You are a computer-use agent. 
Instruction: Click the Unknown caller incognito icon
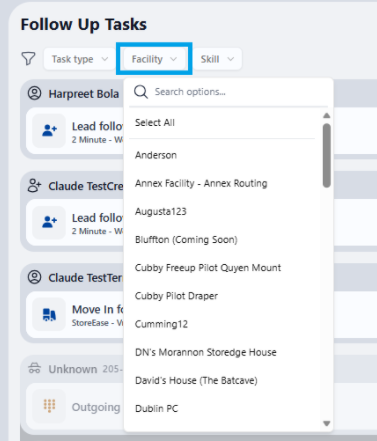click(x=34, y=369)
